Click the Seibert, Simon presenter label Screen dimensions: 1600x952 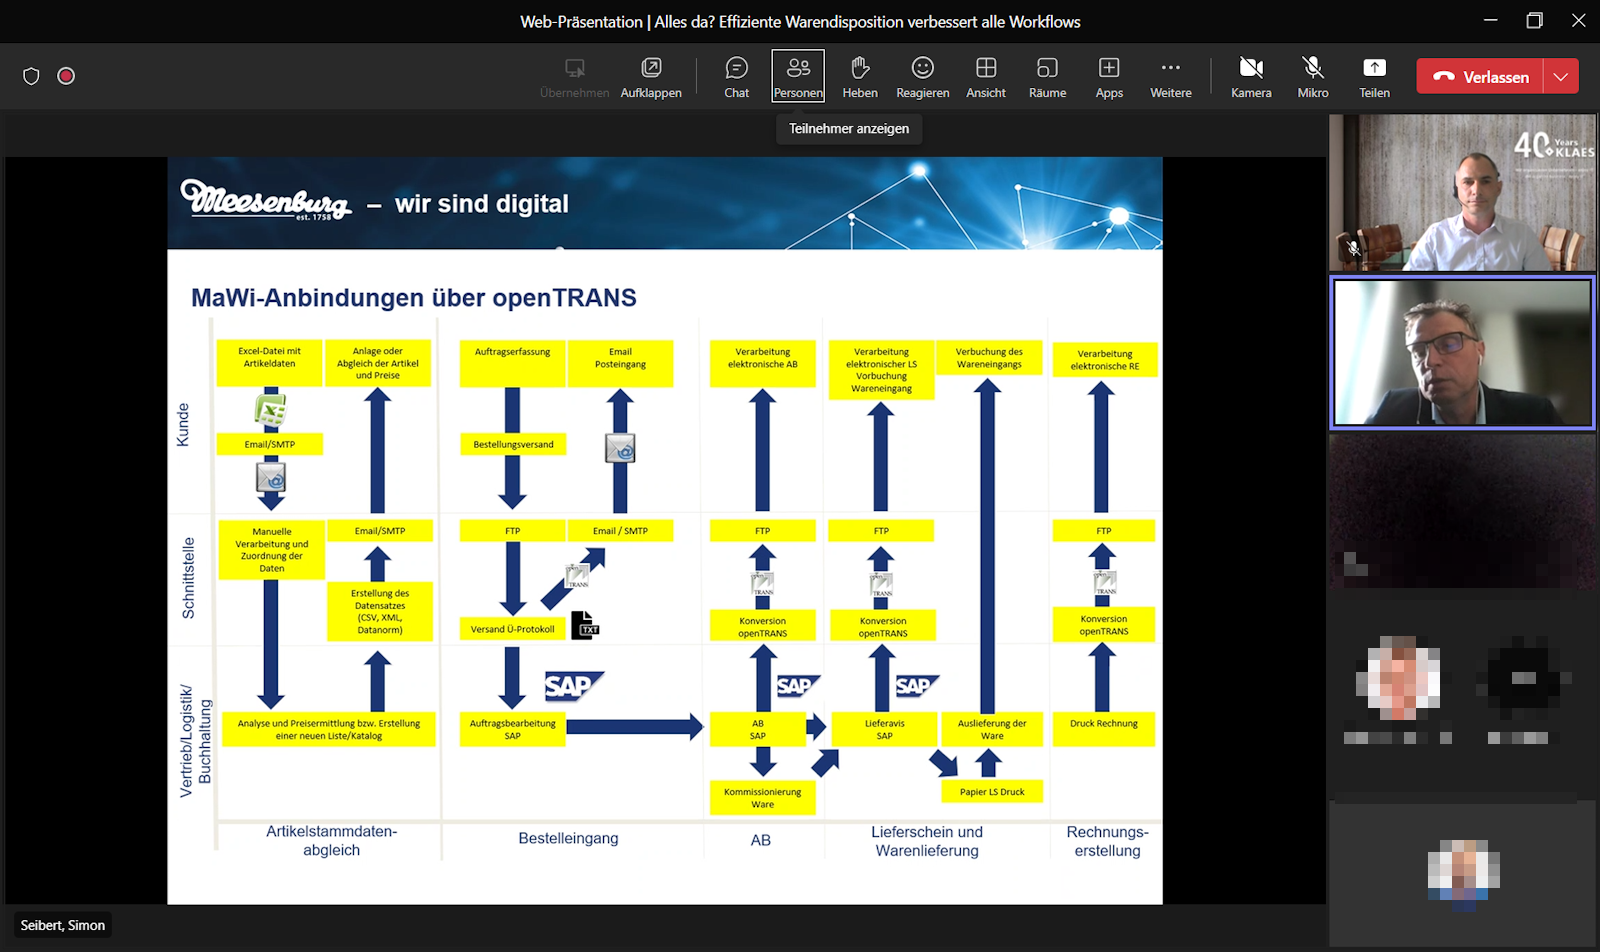[x=62, y=925]
